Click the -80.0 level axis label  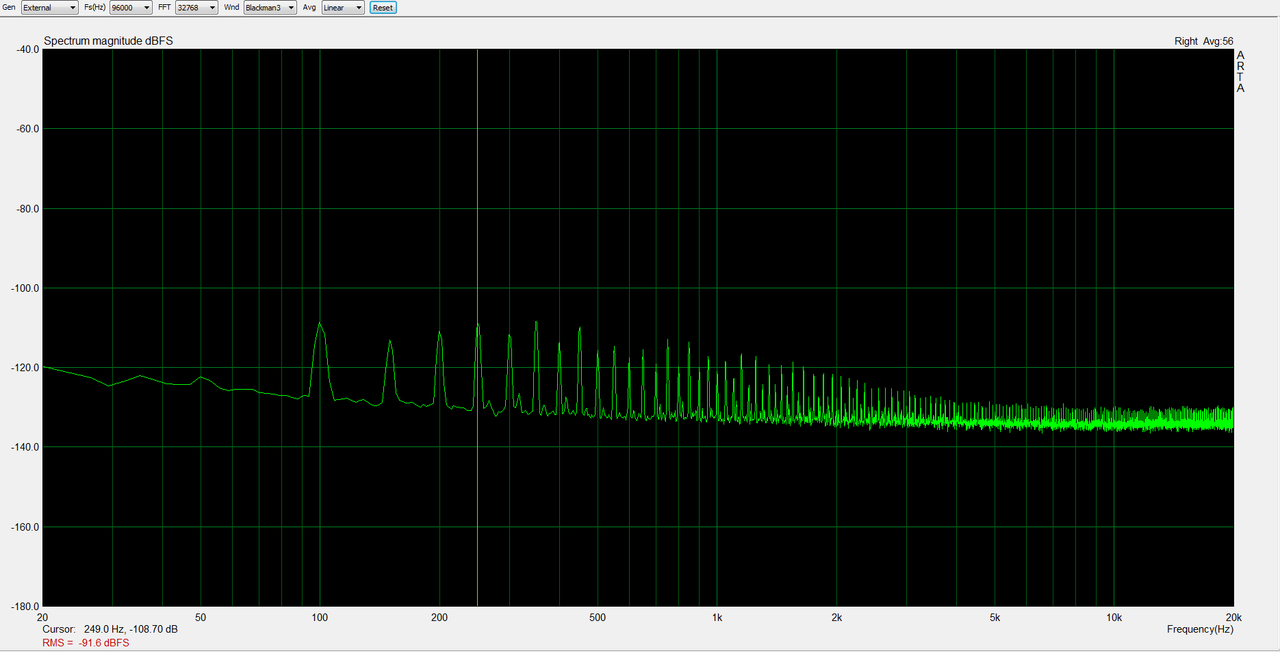coord(26,209)
